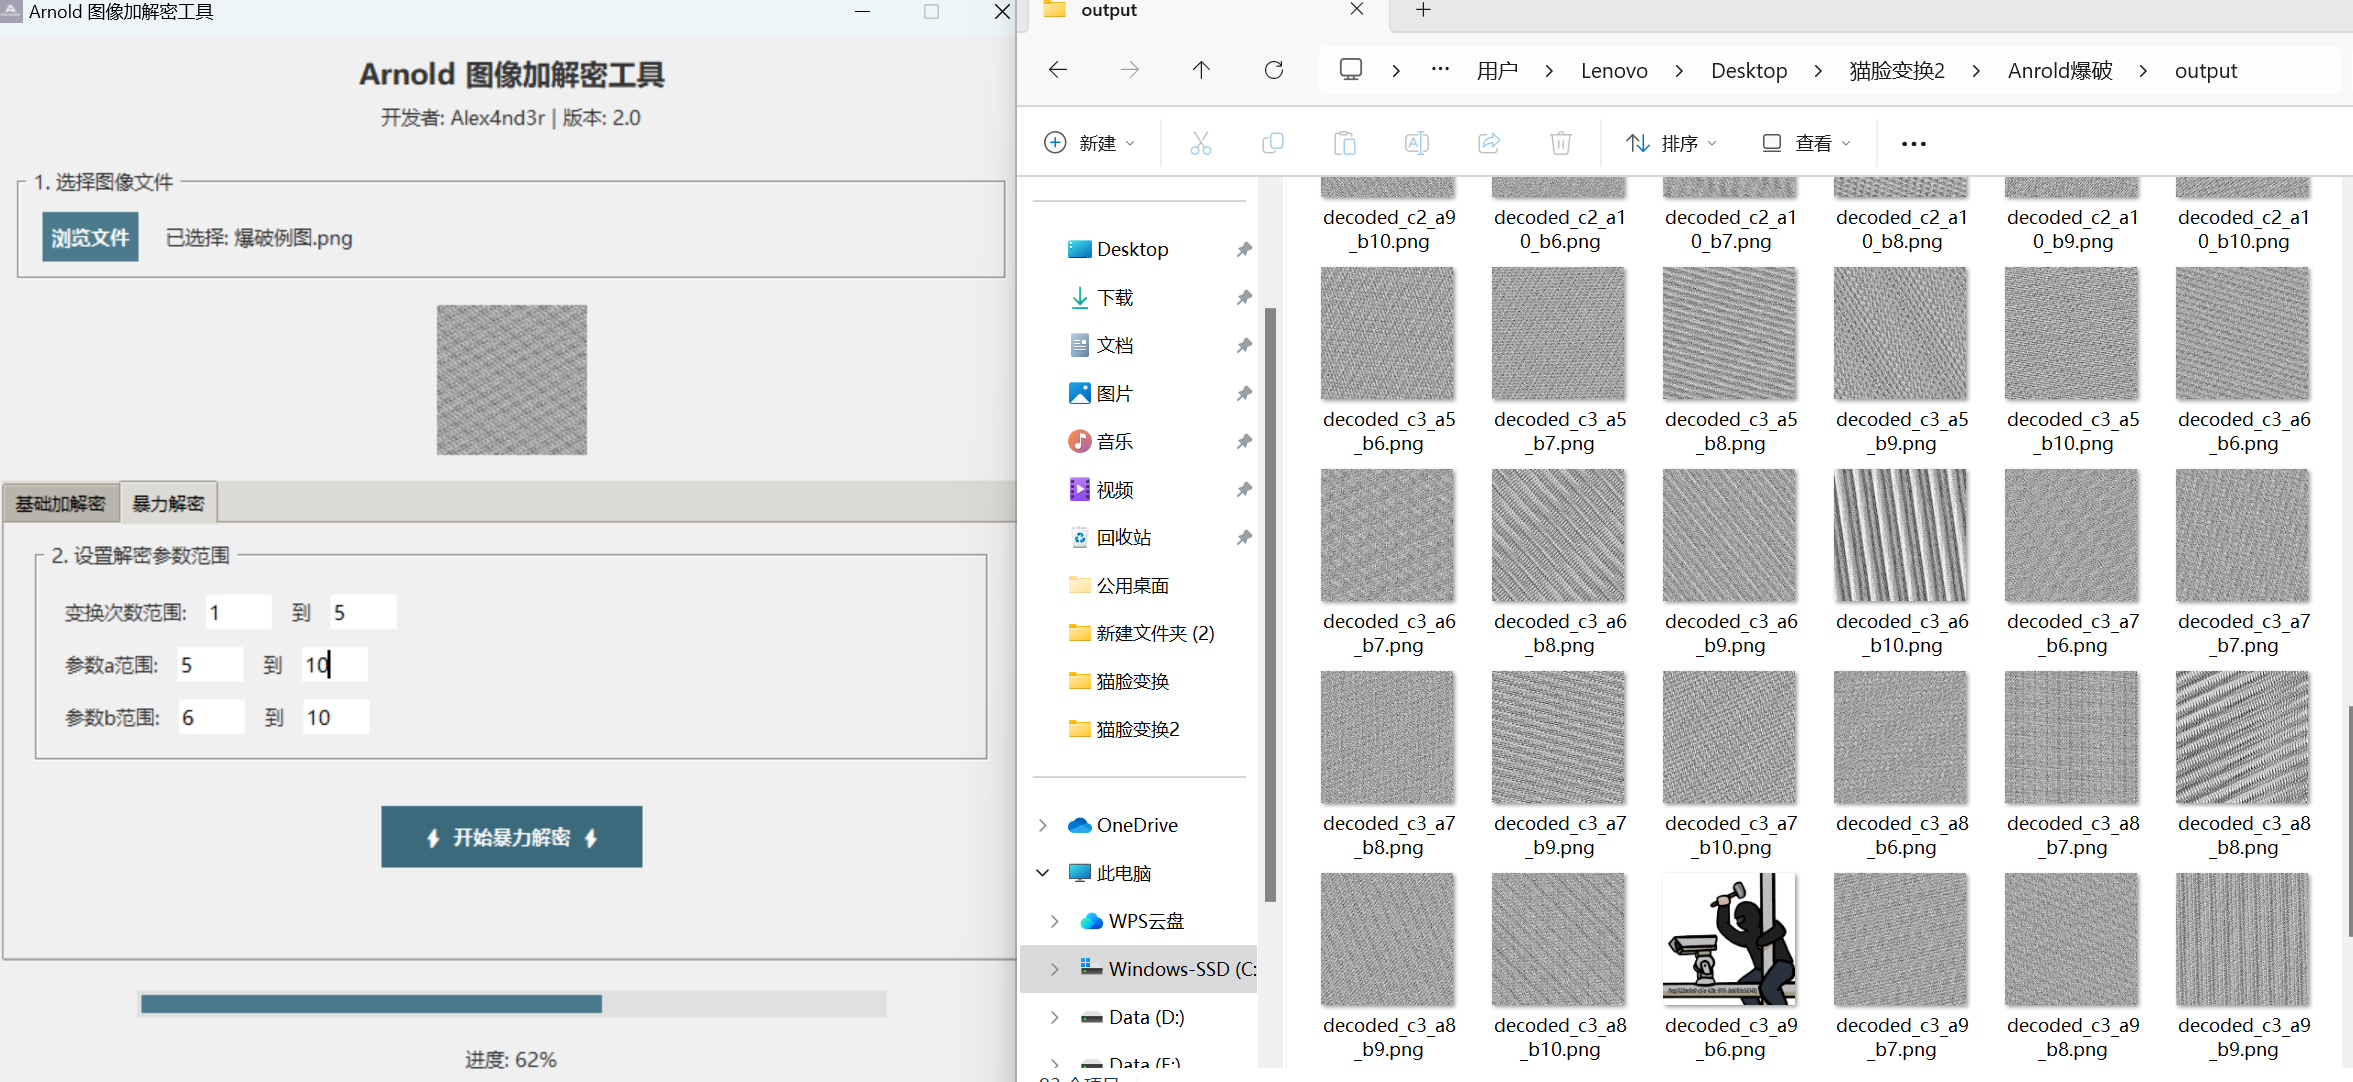Expand the OneDrive tree node
Viewport: 2353px width, 1082px height.
pyautogui.click(x=1043, y=825)
